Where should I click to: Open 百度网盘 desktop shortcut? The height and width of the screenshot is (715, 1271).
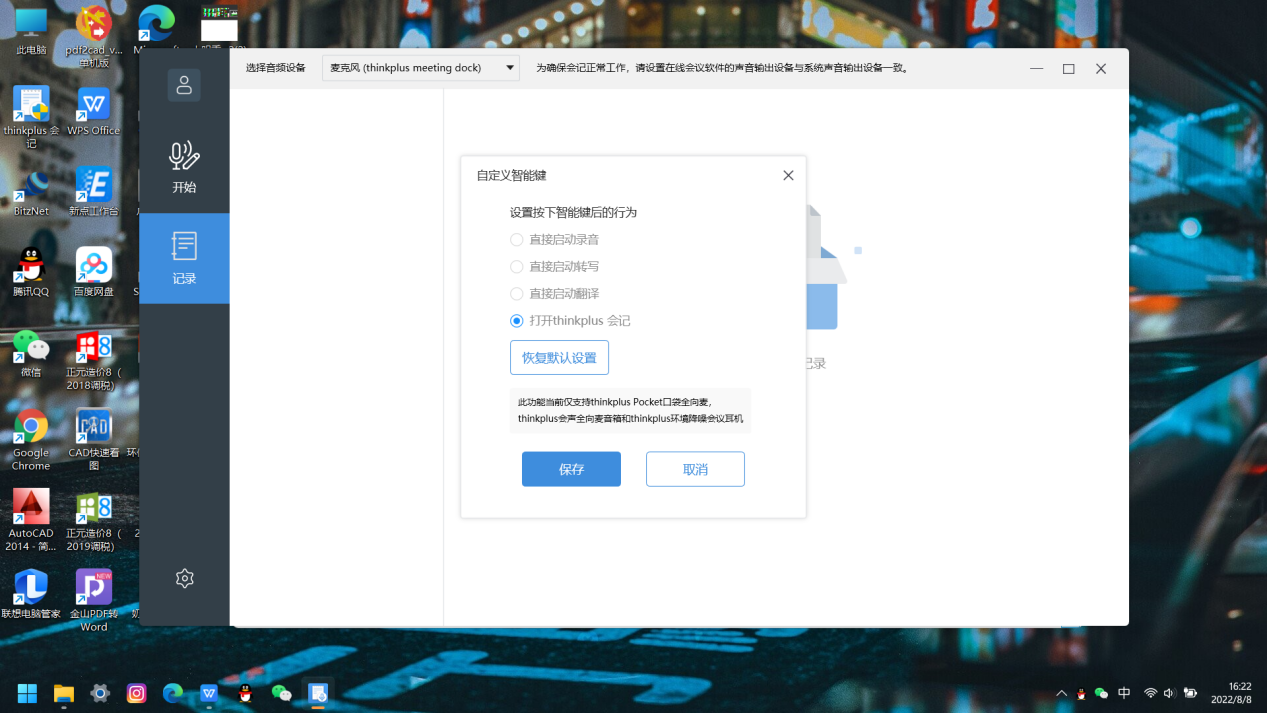click(x=94, y=273)
